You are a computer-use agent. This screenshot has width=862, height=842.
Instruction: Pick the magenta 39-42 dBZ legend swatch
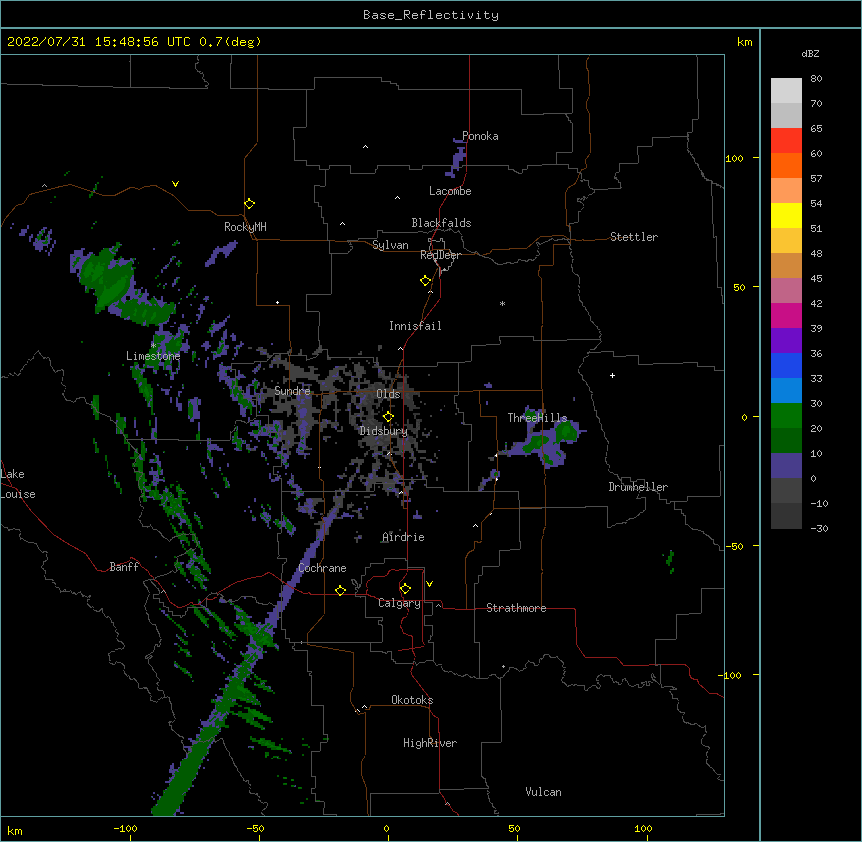(786, 315)
